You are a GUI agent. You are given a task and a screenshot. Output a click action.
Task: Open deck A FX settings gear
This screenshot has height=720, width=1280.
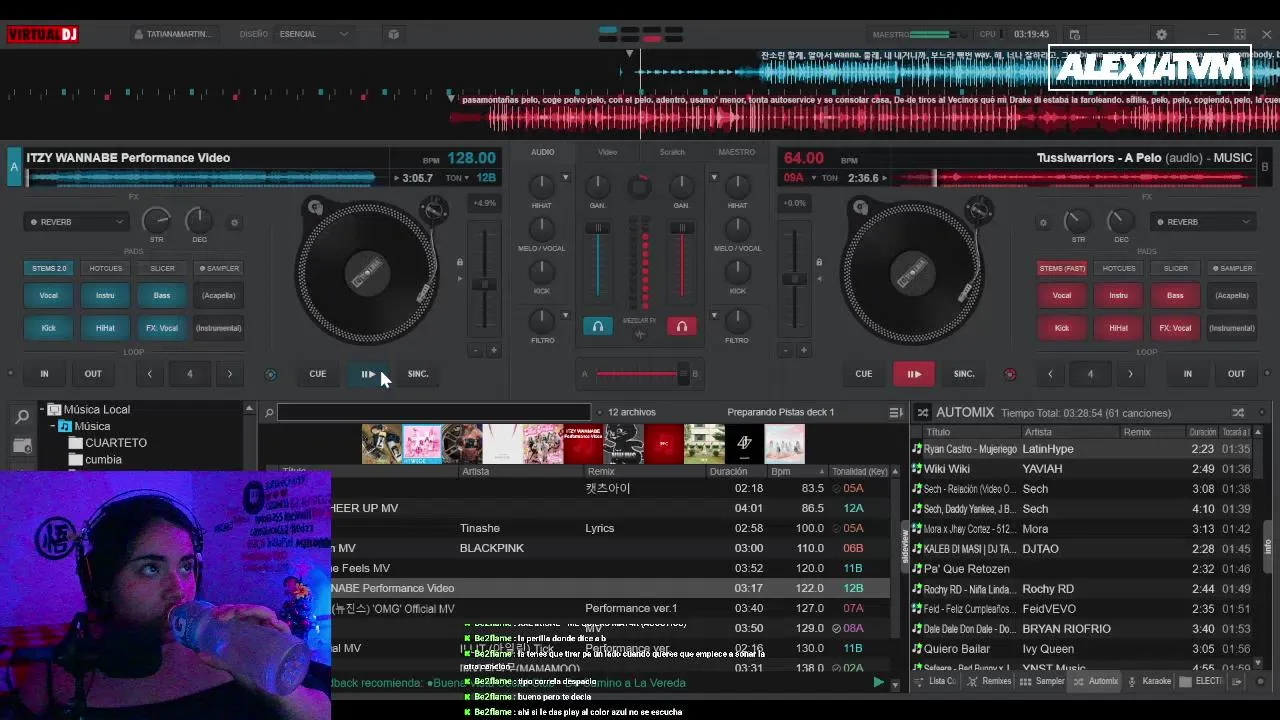pyautogui.click(x=235, y=223)
